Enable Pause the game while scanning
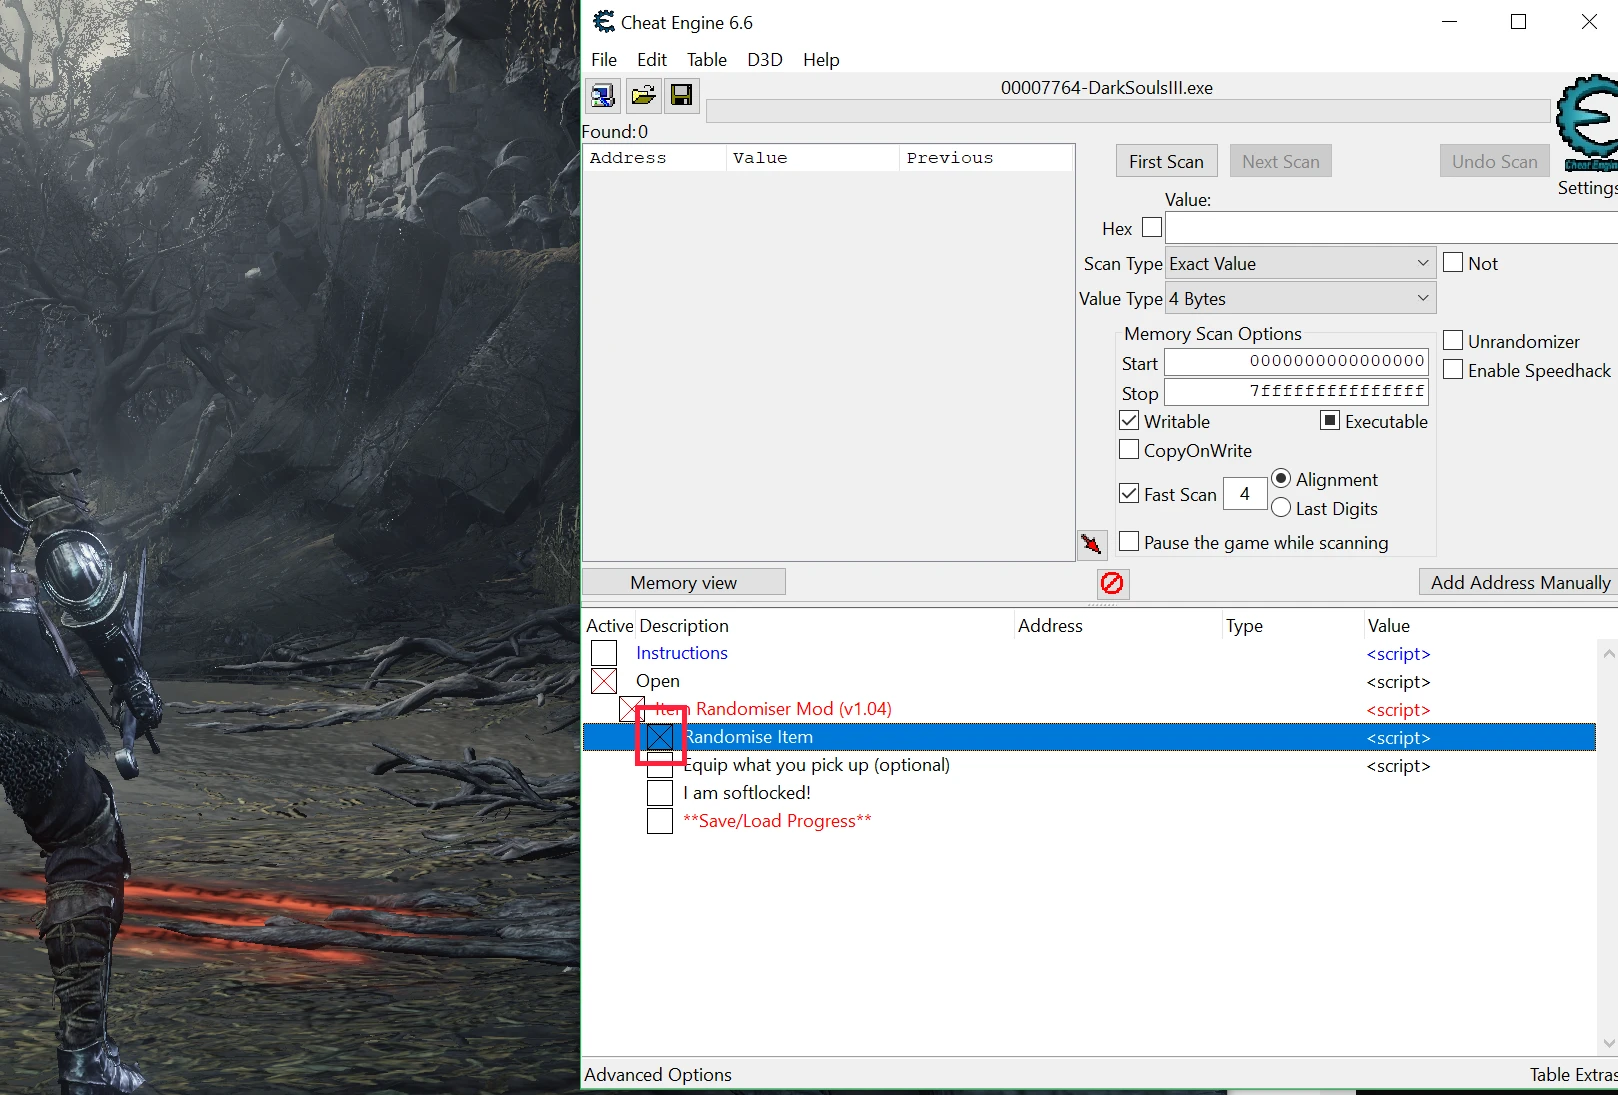1618x1095 pixels. pyautogui.click(x=1129, y=542)
